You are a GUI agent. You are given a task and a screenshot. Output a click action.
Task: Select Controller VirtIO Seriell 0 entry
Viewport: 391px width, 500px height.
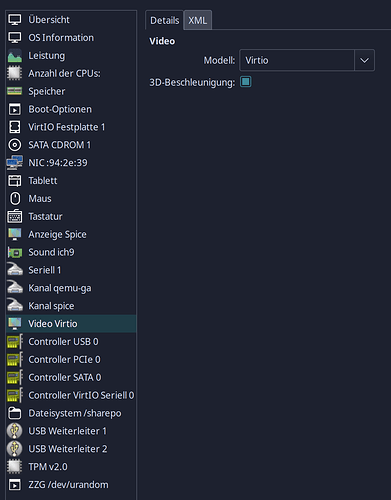pyautogui.click(x=71, y=395)
